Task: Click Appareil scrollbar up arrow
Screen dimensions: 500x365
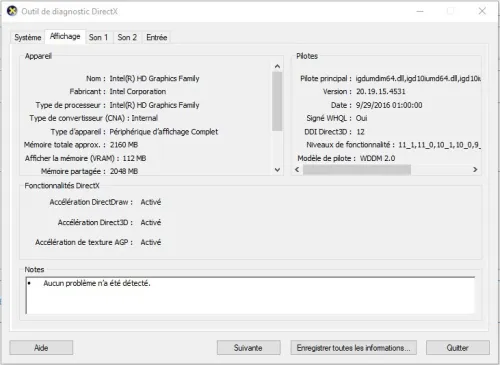Action: point(277,66)
